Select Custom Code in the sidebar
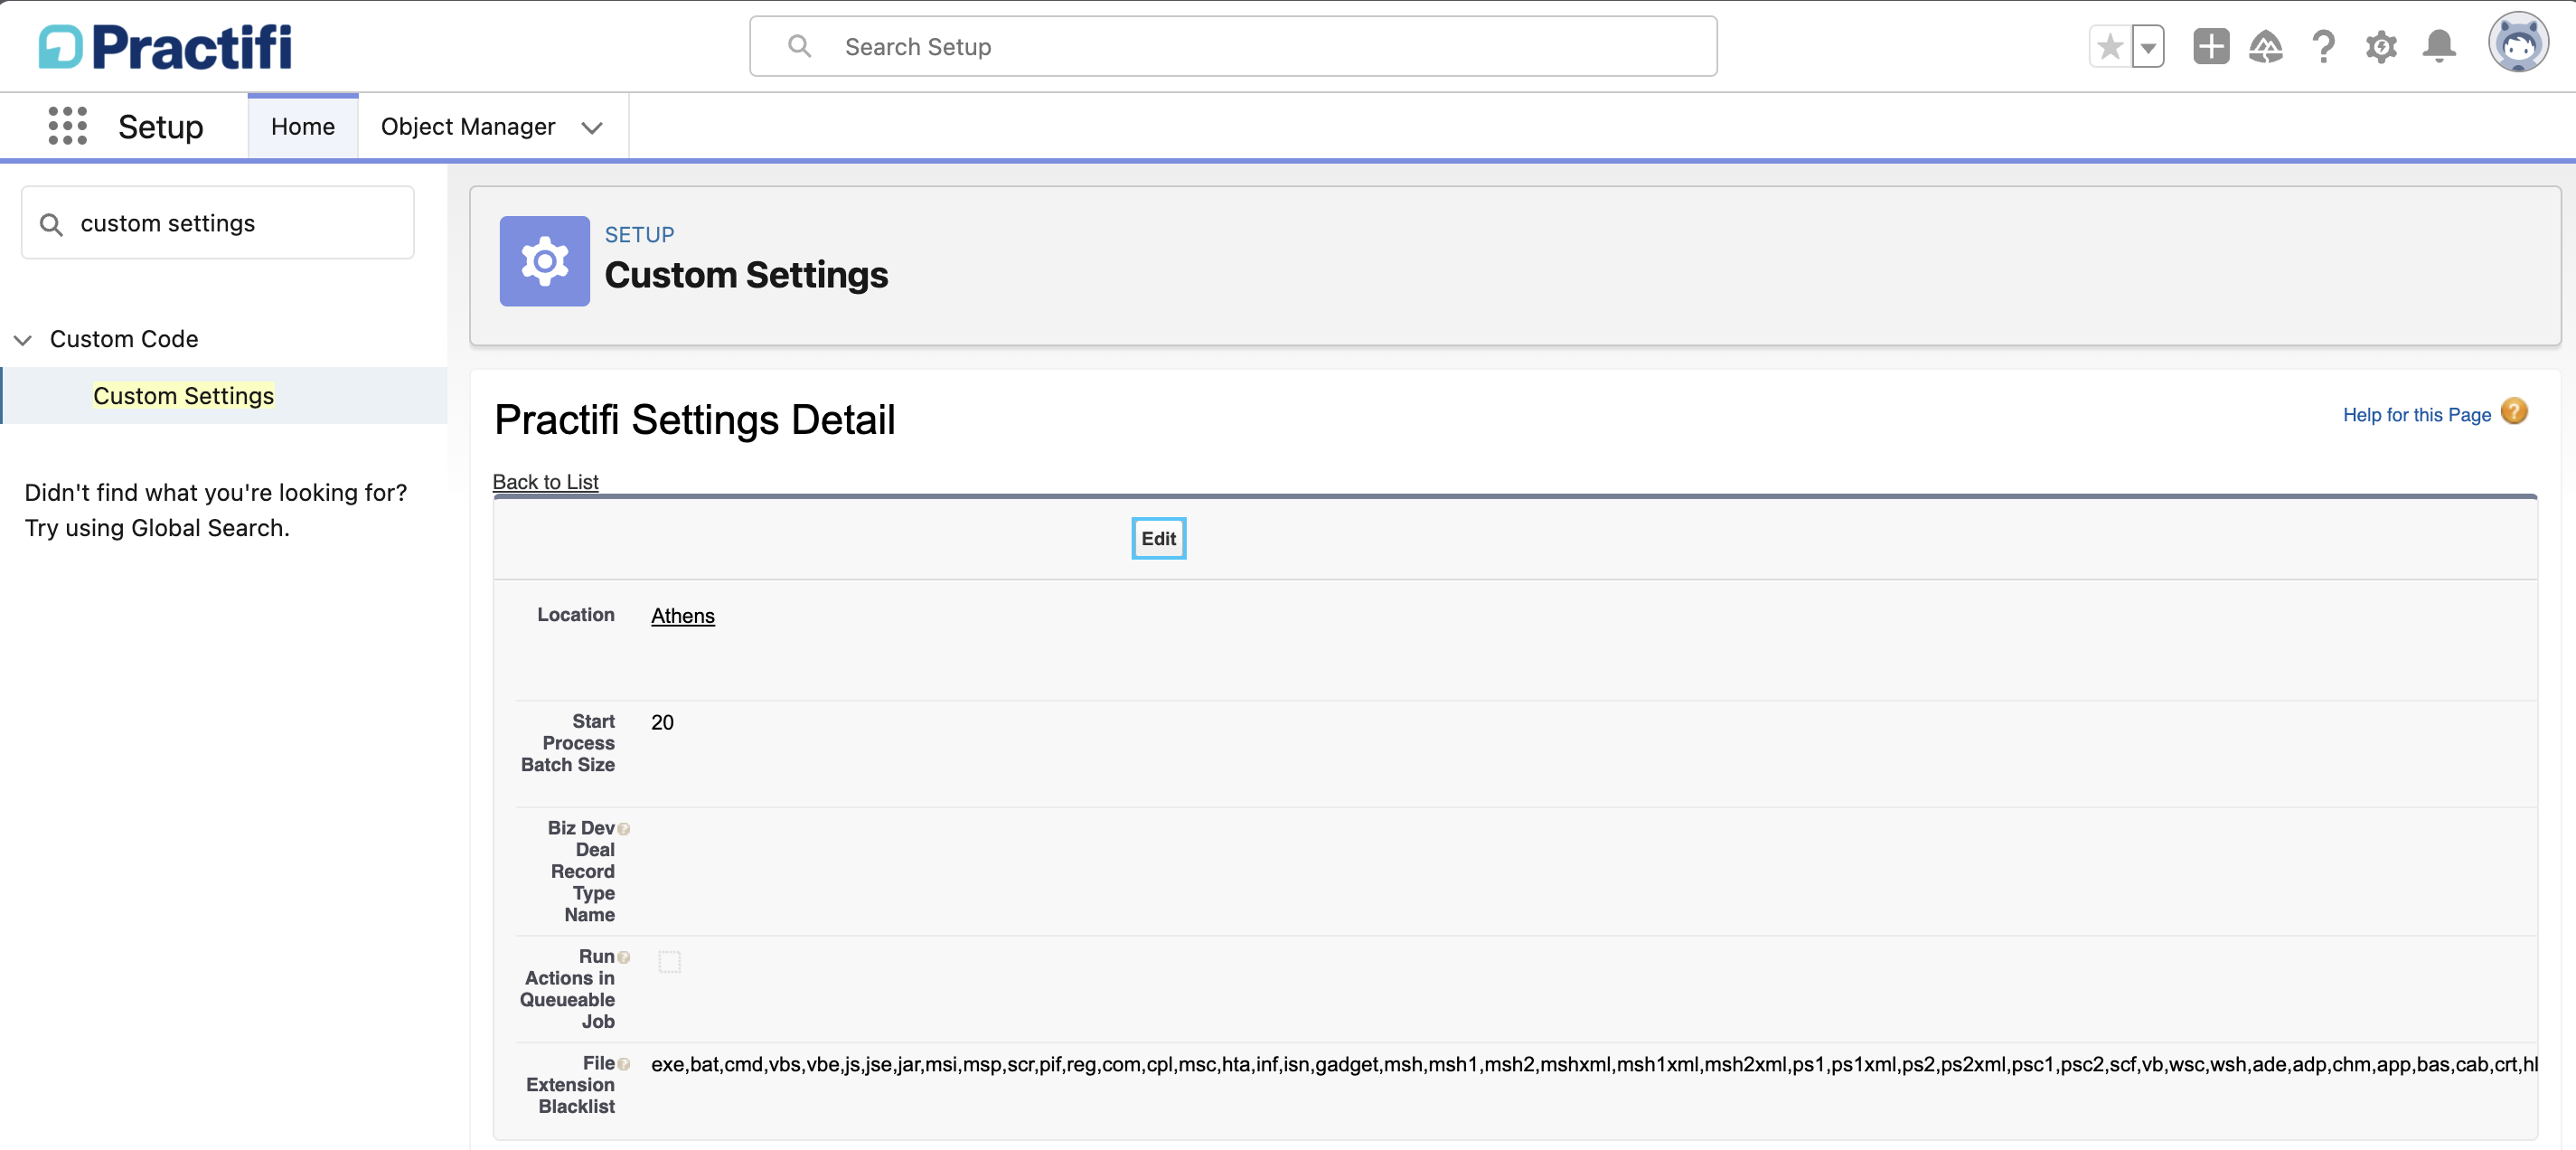Screen dimensions: 2576x1150 pos(124,339)
